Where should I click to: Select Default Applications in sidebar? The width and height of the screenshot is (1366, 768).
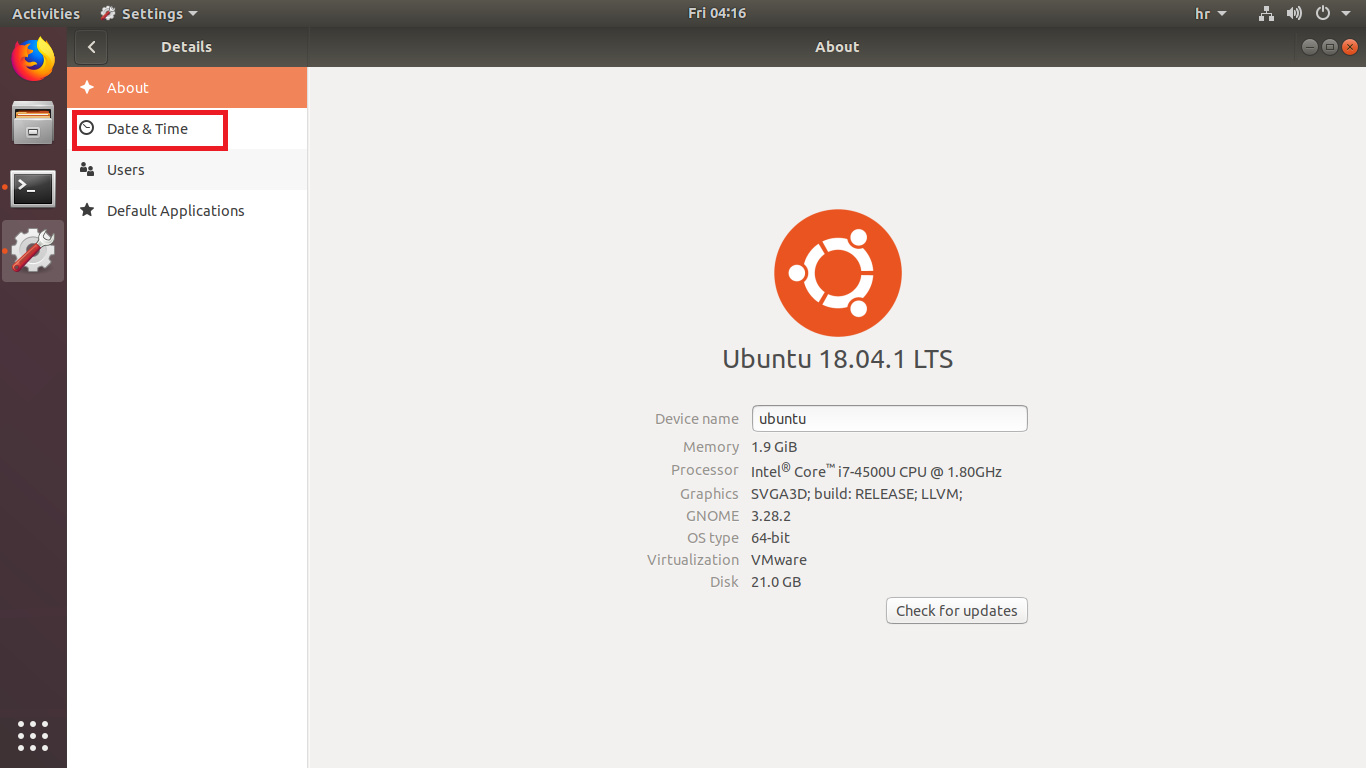point(187,211)
